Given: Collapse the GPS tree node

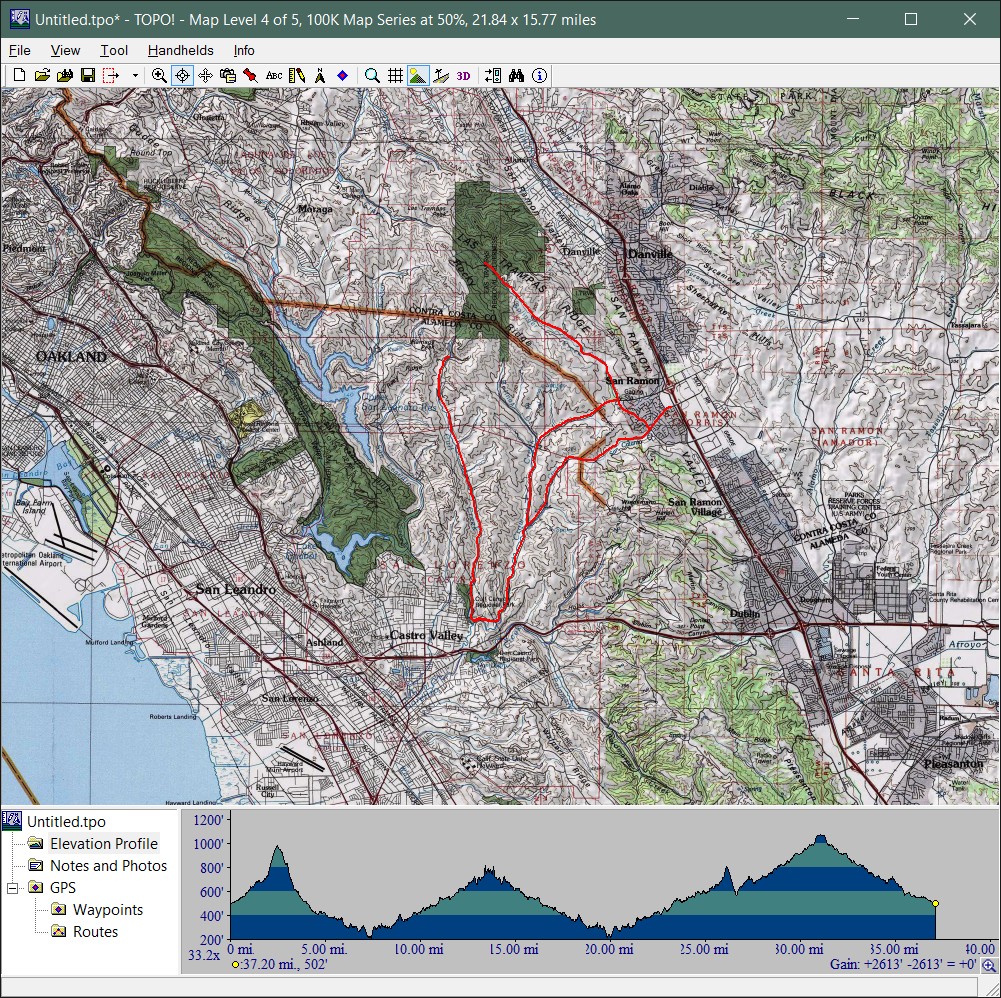Looking at the screenshot, I should pyautogui.click(x=13, y=888).
